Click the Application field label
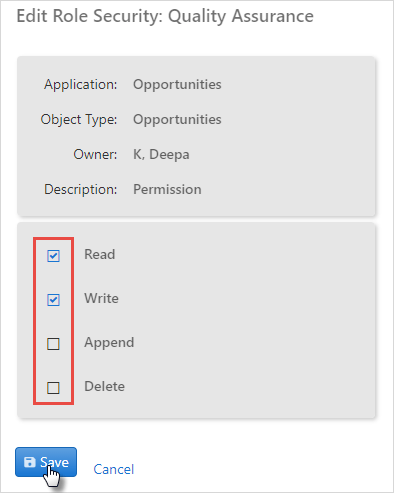Screen dimensions: 394x493 [x=81, y=85]
